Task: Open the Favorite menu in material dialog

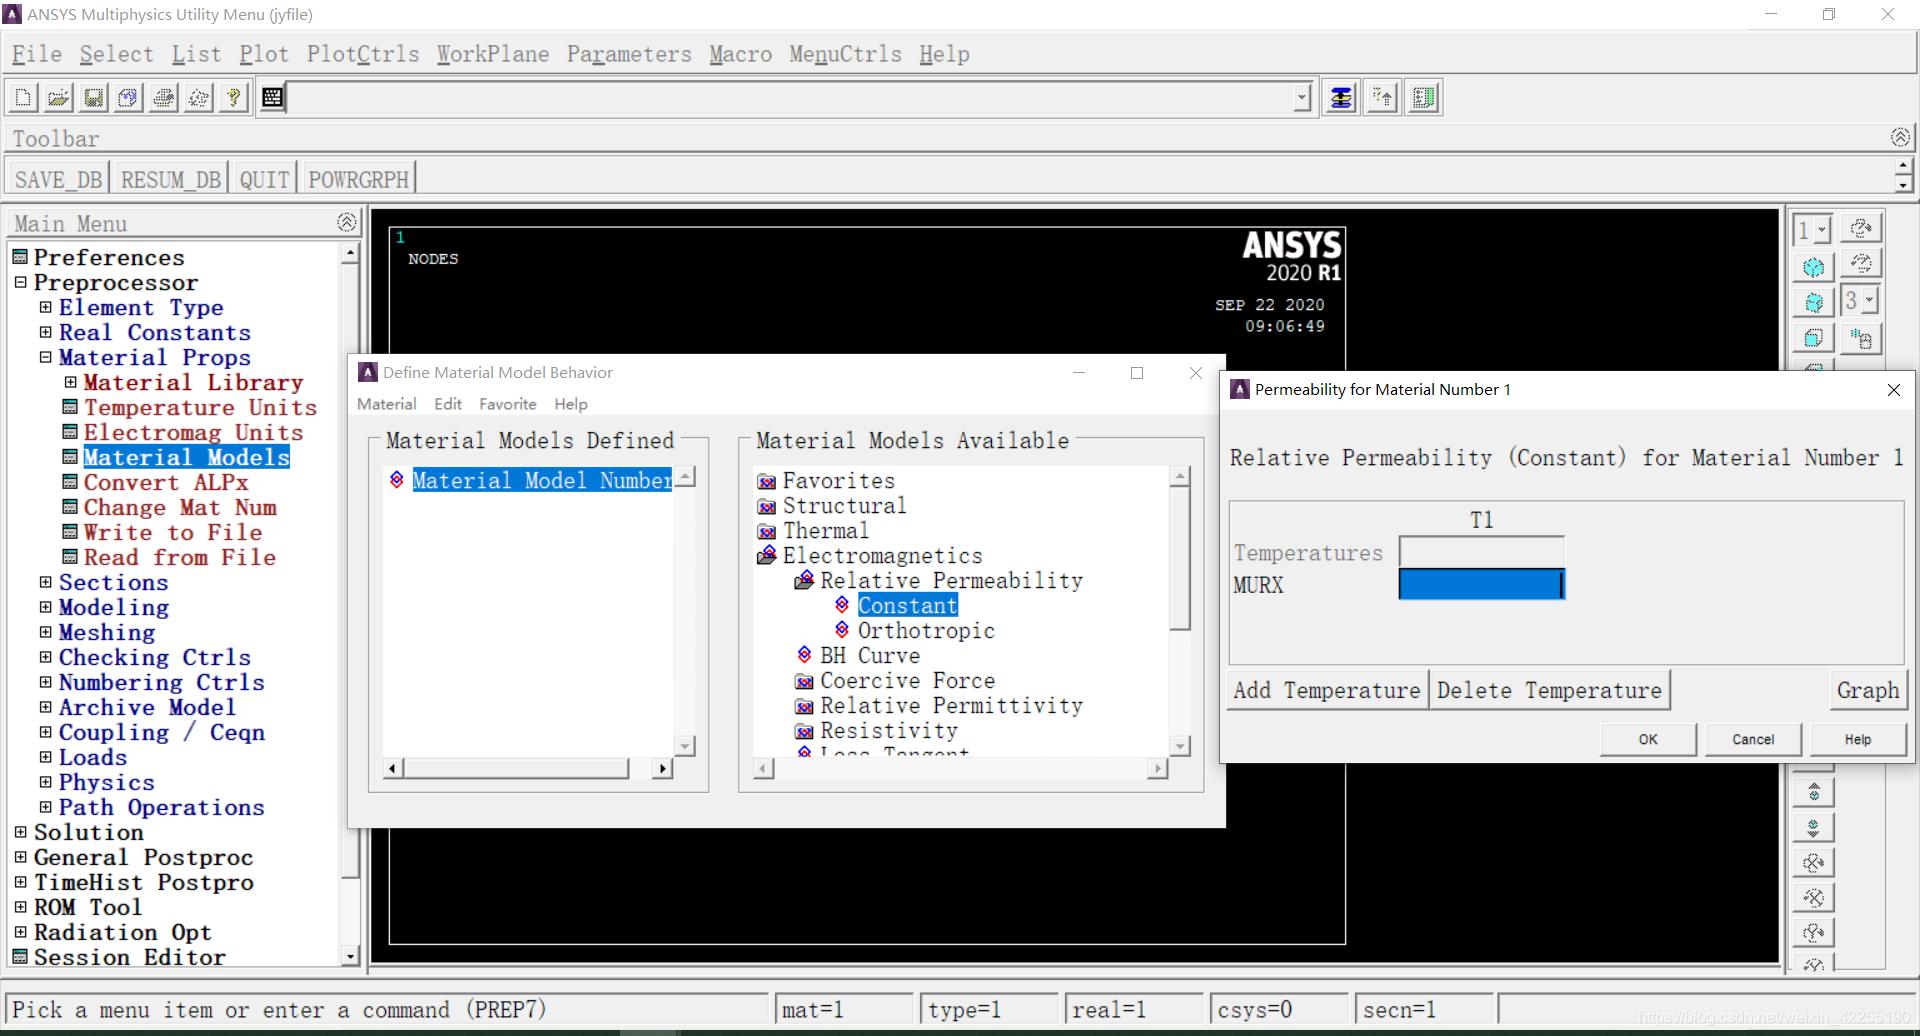Action: click(x=507, y=404)
